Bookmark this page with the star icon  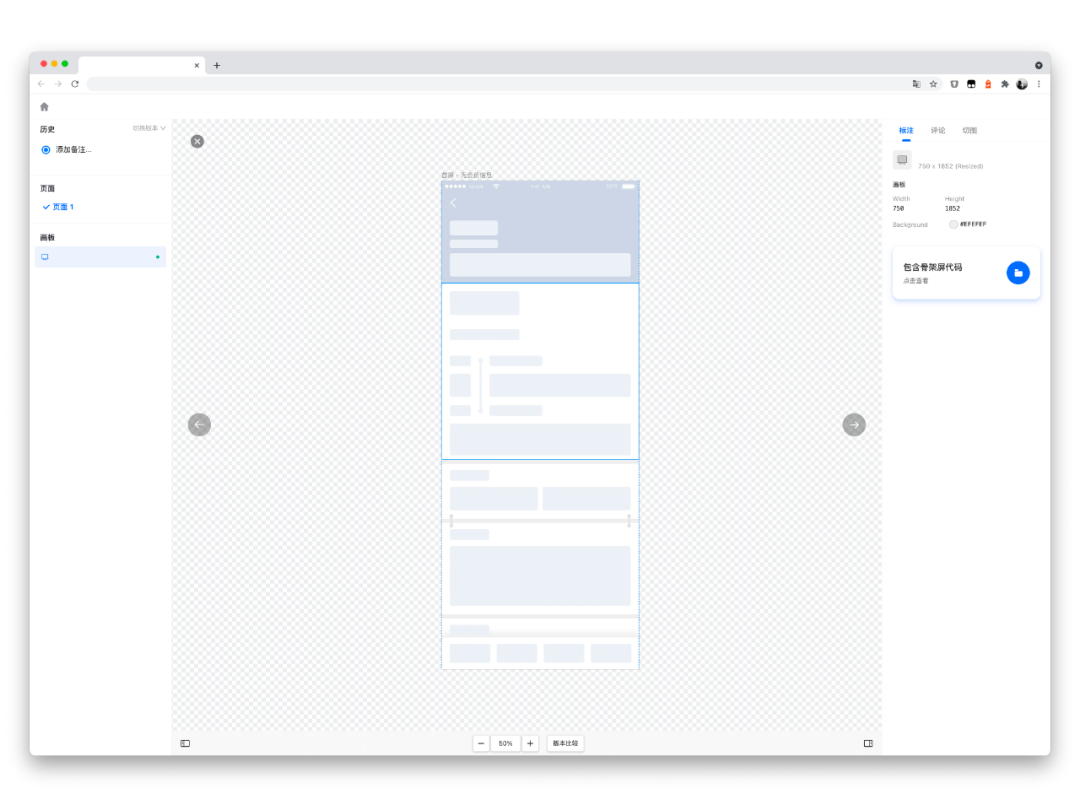tap(933, 84)
